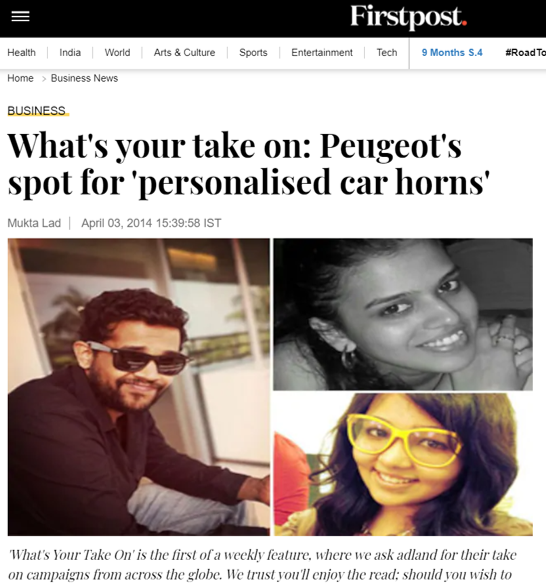Open the Tech section
546x586 pixels.
[386, 53]
